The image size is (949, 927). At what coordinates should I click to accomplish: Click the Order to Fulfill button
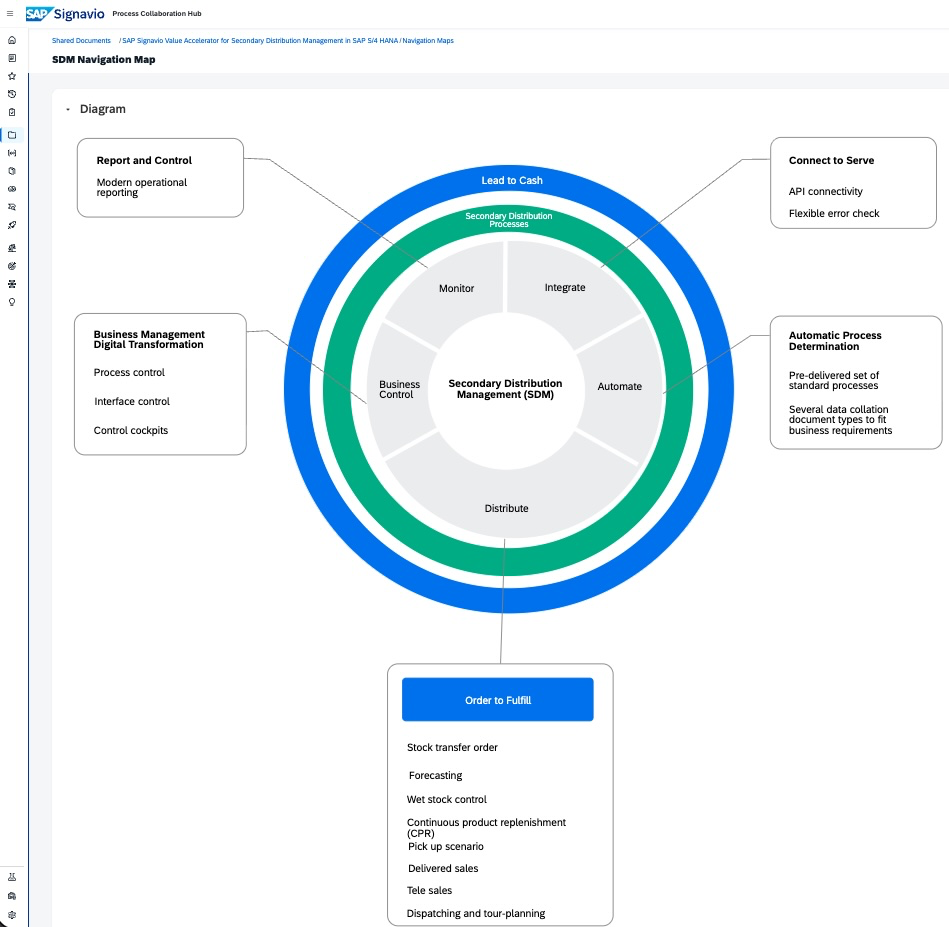click(x=497, y=700)
